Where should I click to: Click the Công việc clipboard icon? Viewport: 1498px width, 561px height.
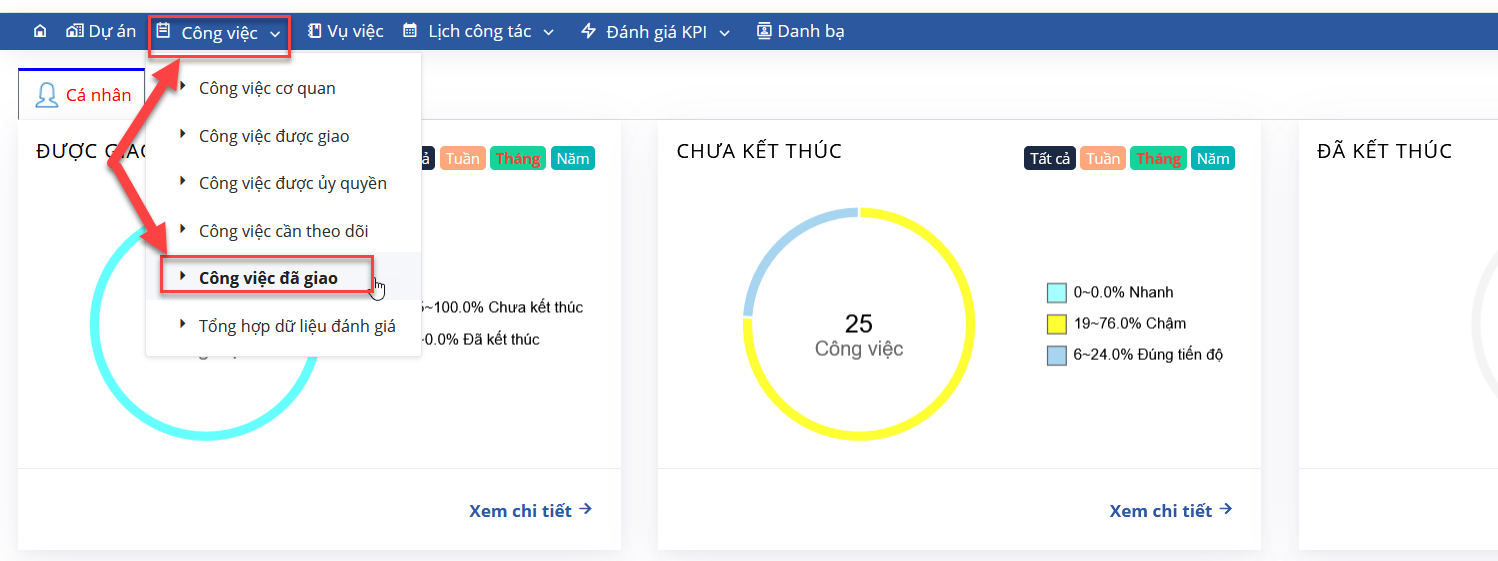tap(163, 31)
